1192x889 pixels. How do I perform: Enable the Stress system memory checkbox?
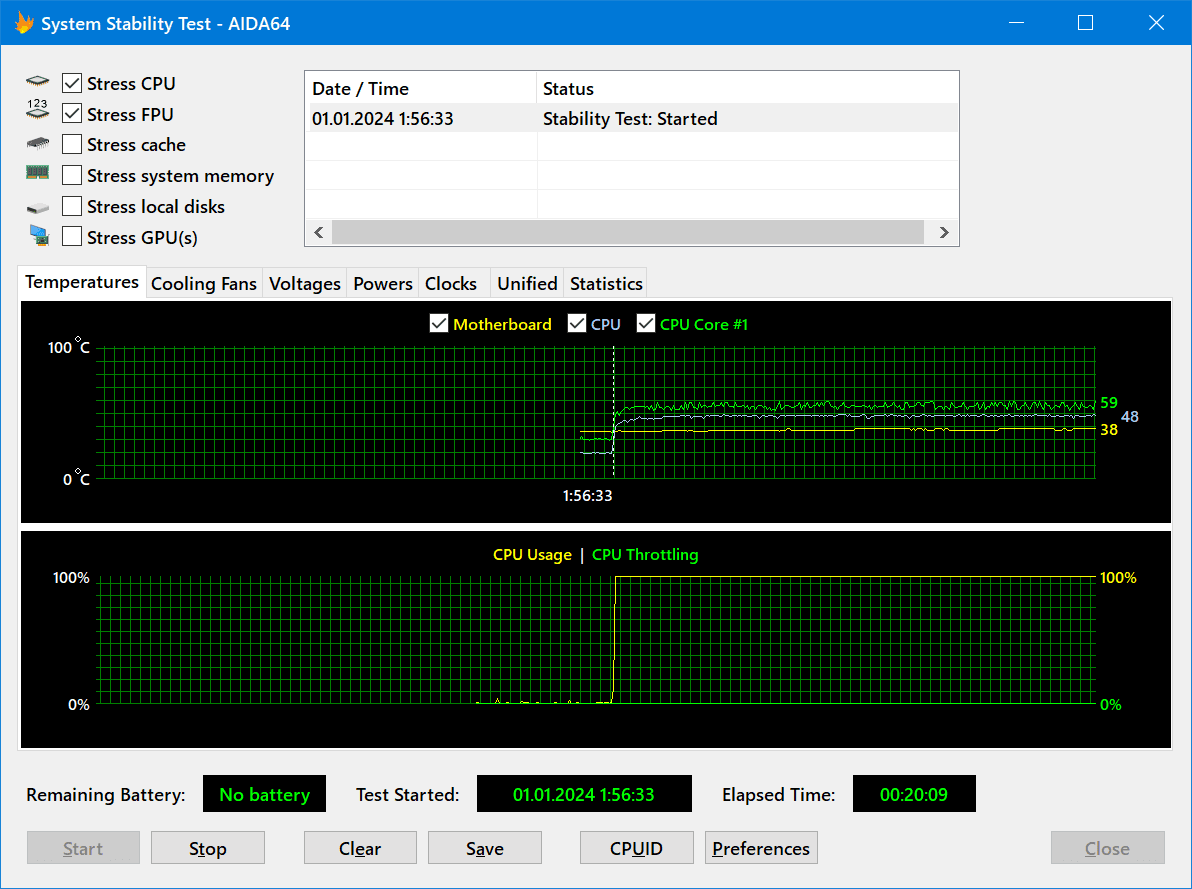tap(71, 176)
